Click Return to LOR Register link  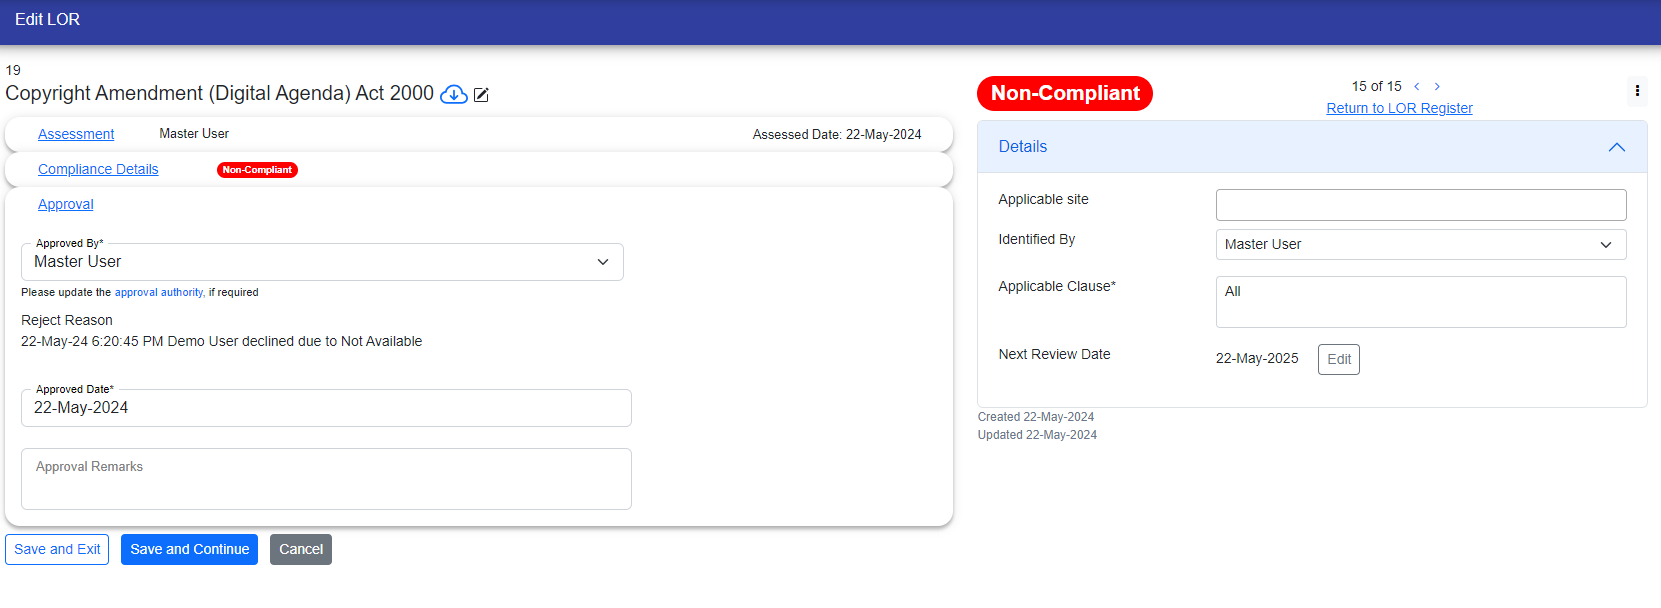point(1399,108)
